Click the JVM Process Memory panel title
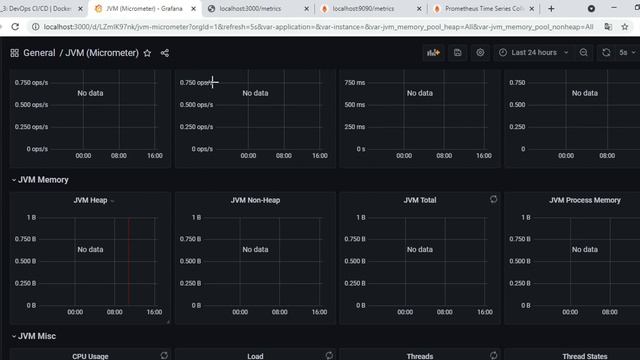Viewport: 640px width, 360px height. coord(584,200)
